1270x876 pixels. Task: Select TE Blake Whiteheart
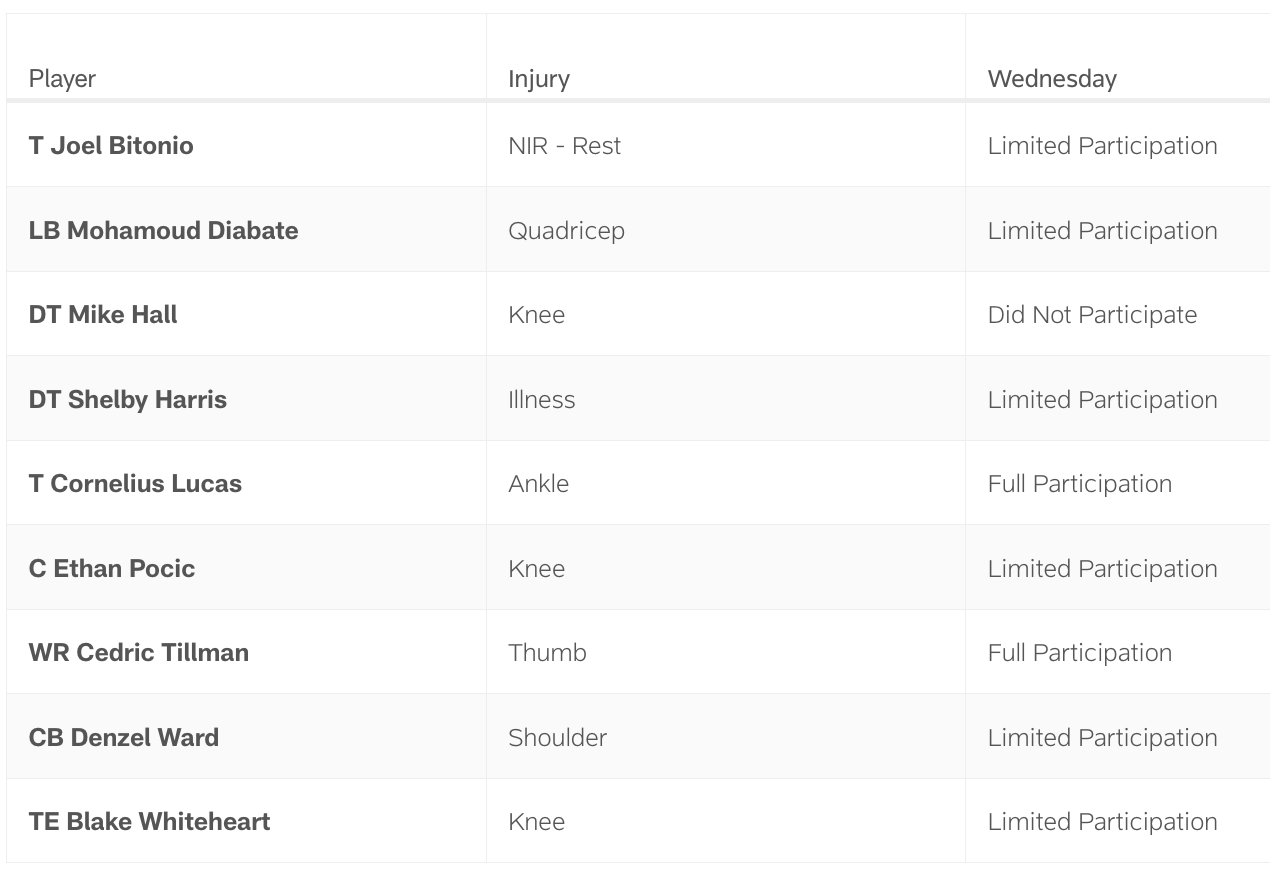click(x=149, y=822)
